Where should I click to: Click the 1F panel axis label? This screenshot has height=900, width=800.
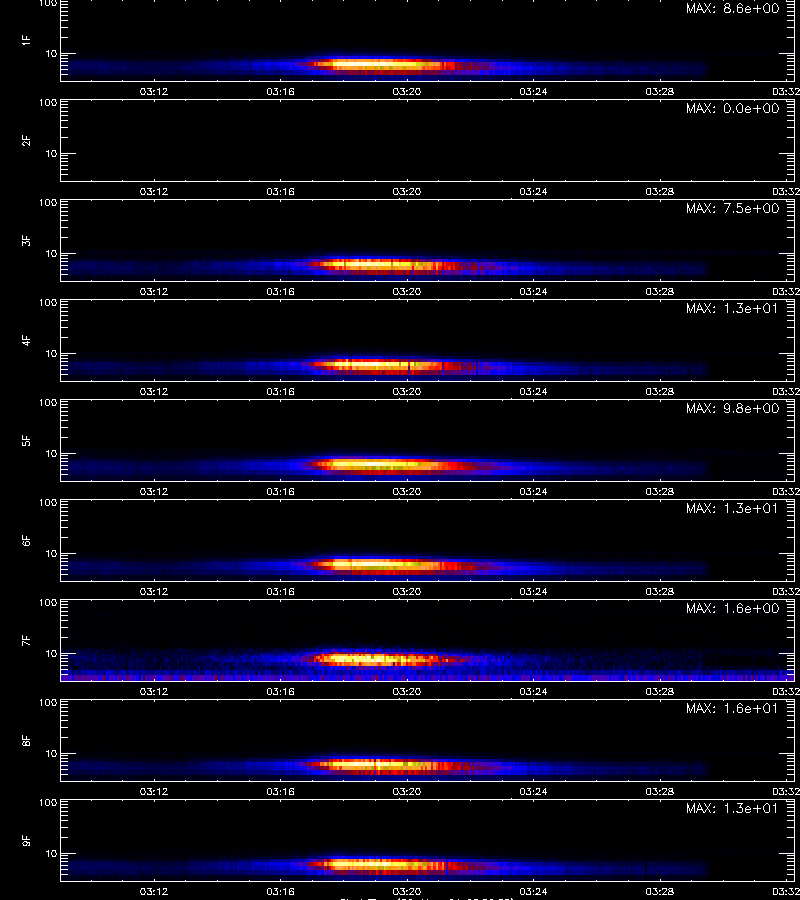(x=26, y=41)
